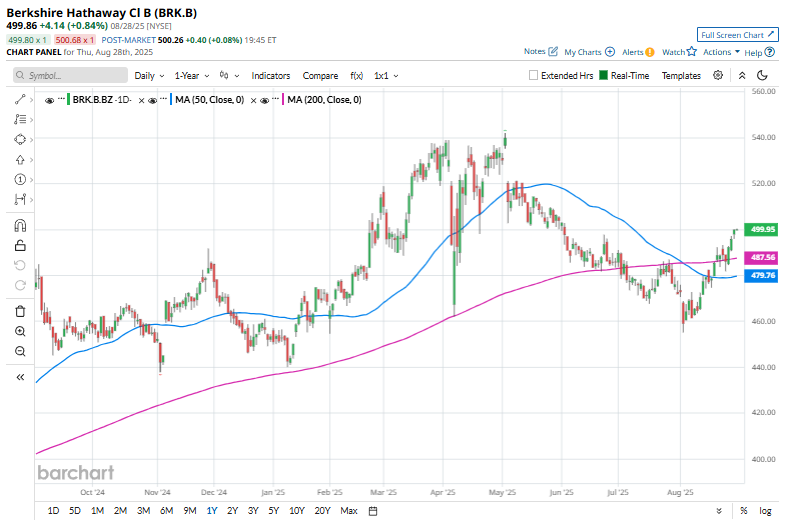Image resolution: width=785 pixels, height=531 pixels.
Task: Toggle the Real-Time green checkbox
Action: (x=603, y=75)
